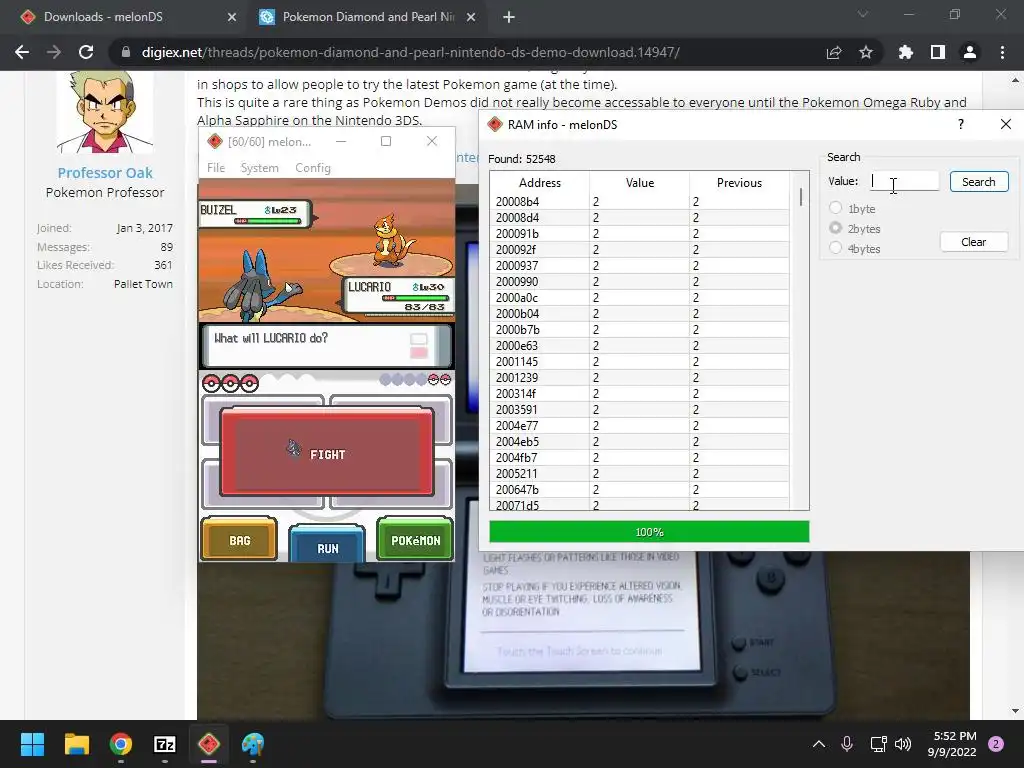Open the melonDS System menu
1024x768 pixels.
tap(259, 168)
